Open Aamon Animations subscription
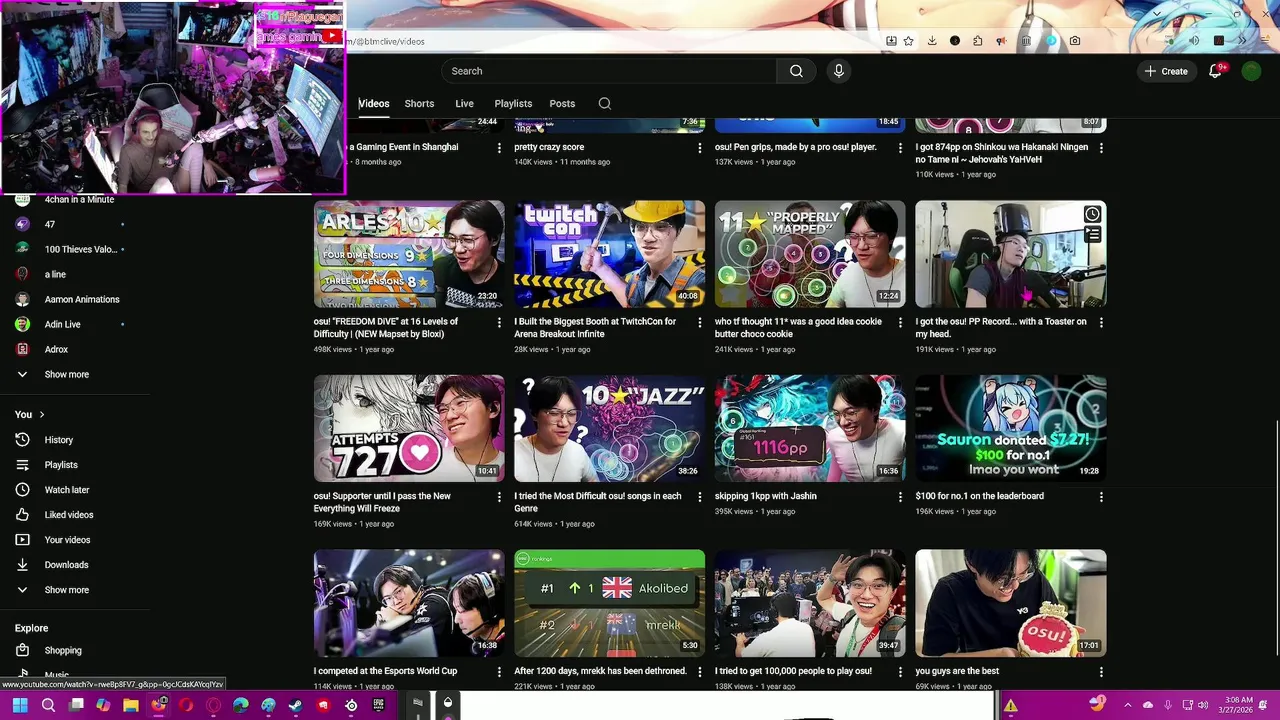This screenshot has height=720, width=1280. click(81, 299)
